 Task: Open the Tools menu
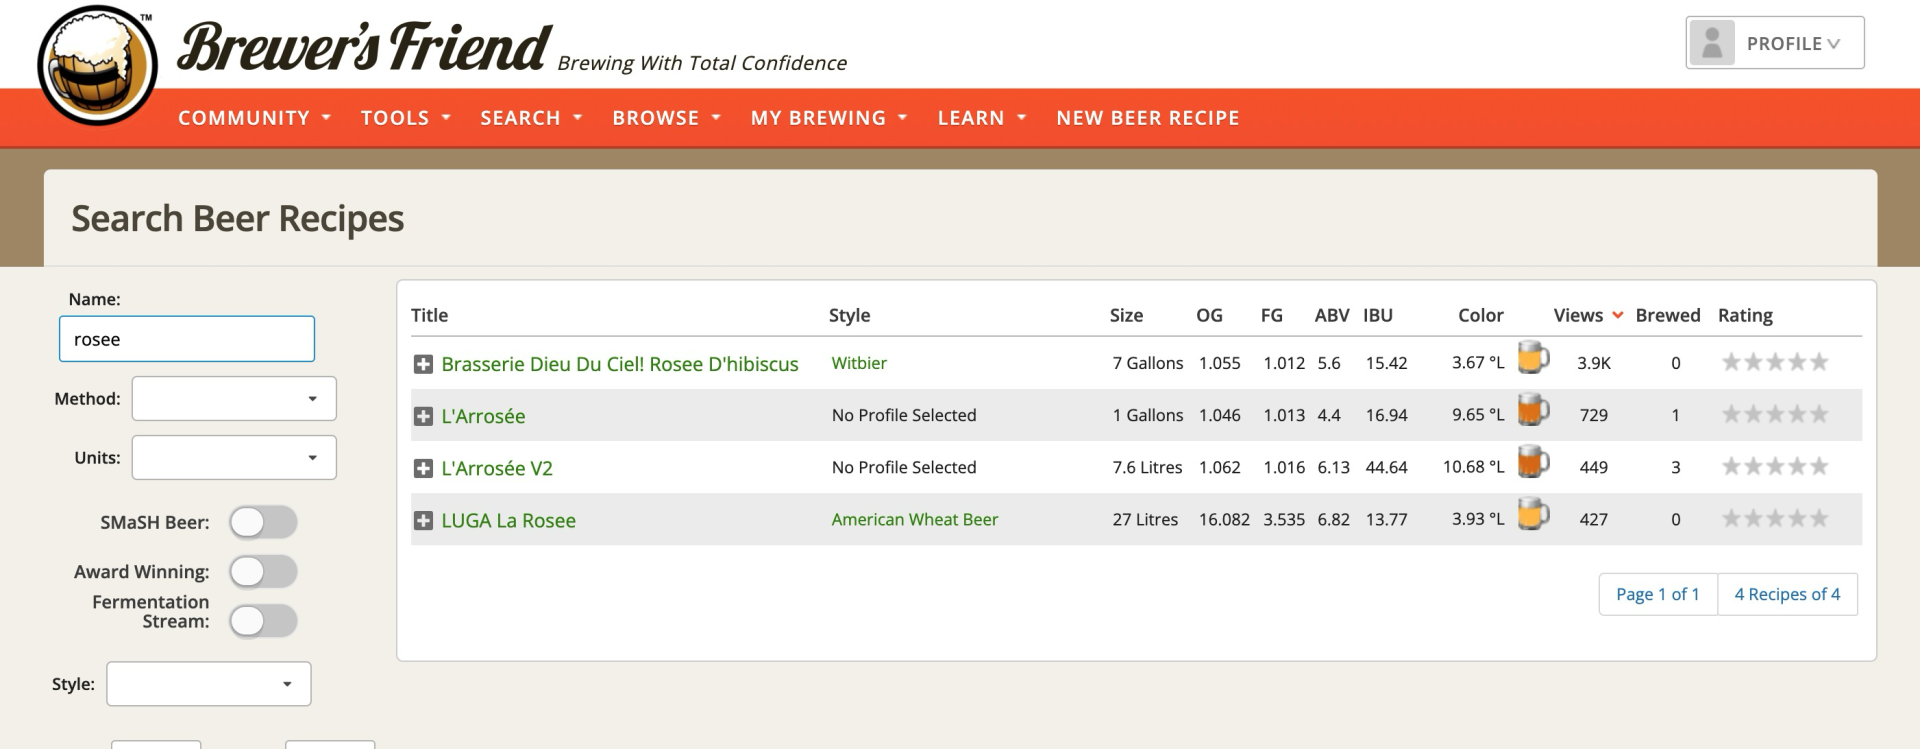(405, 118)
